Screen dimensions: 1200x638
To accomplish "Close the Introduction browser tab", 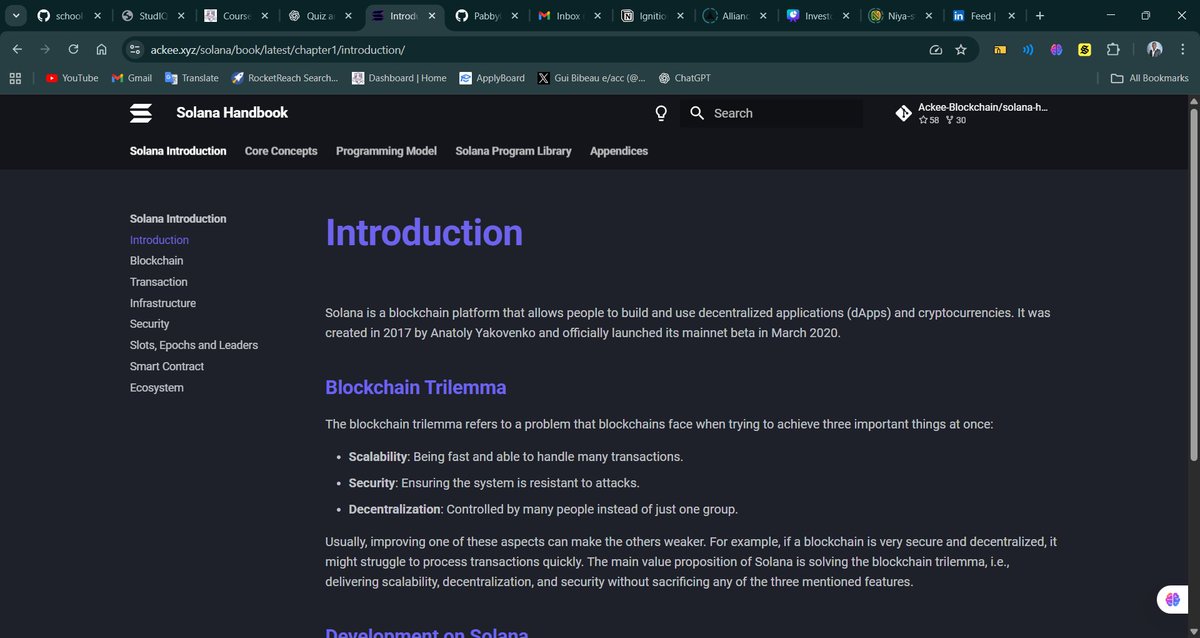I will [432, 16].
